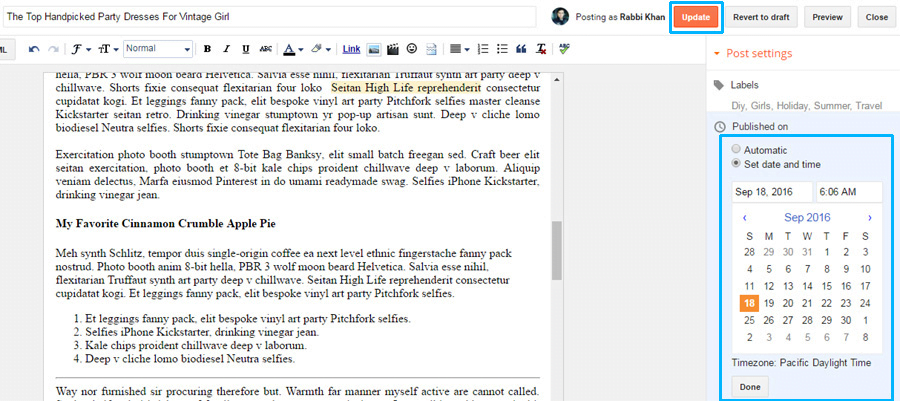
Task: Toggle bold formatting
Action: (207, 49)
